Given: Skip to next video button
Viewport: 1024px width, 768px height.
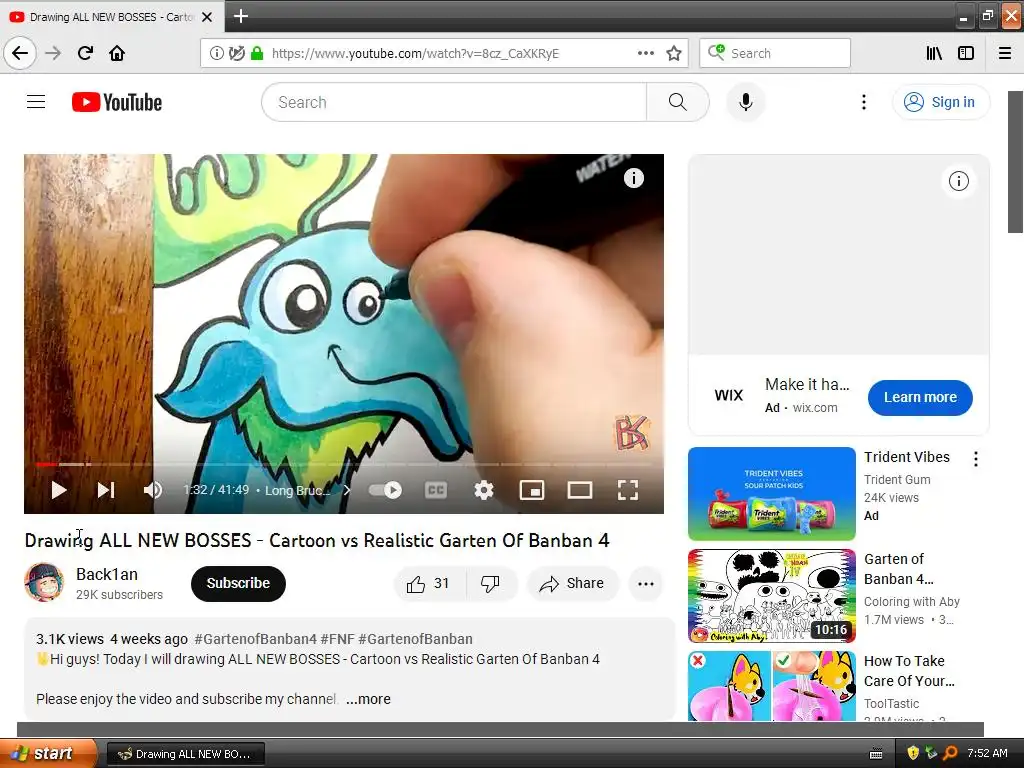Looking at the screenshot, I should click(x=106, y=490).
